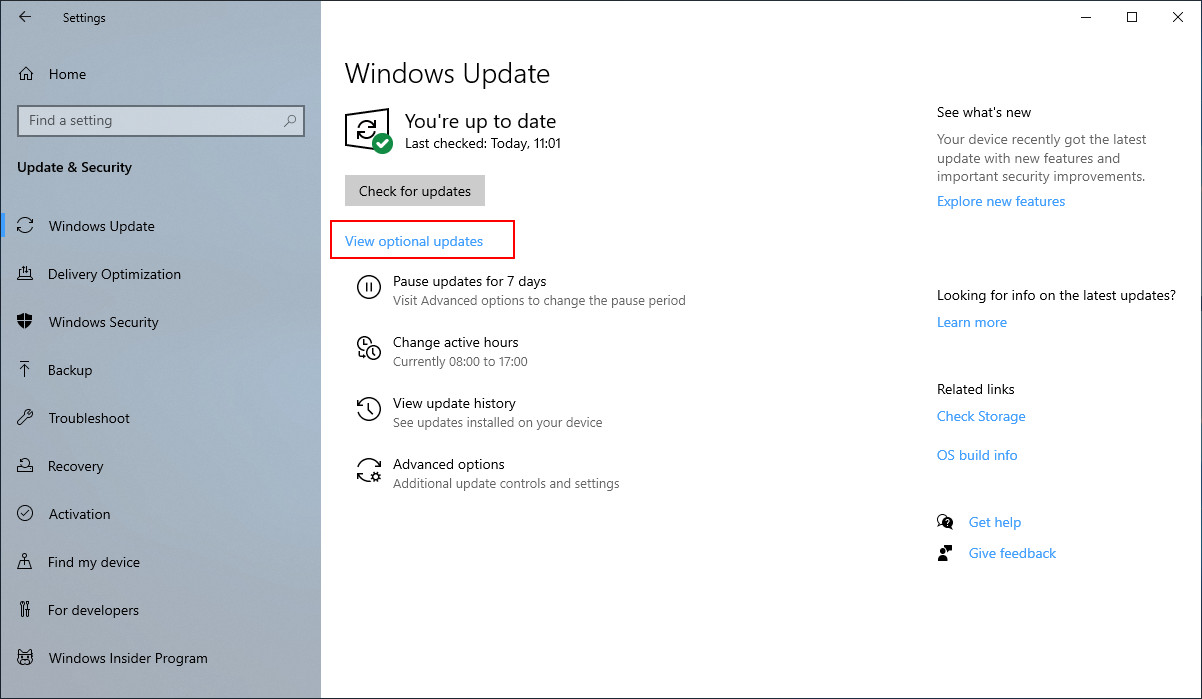Image resolution: width=1202 pixels, height=699 pixels.
Task: Click the Troubleshoot wrench icon
Action: 26,418
